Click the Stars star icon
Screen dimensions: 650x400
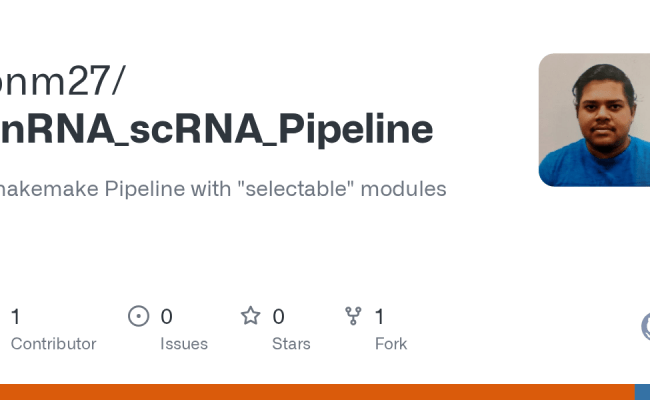(250, 317)
